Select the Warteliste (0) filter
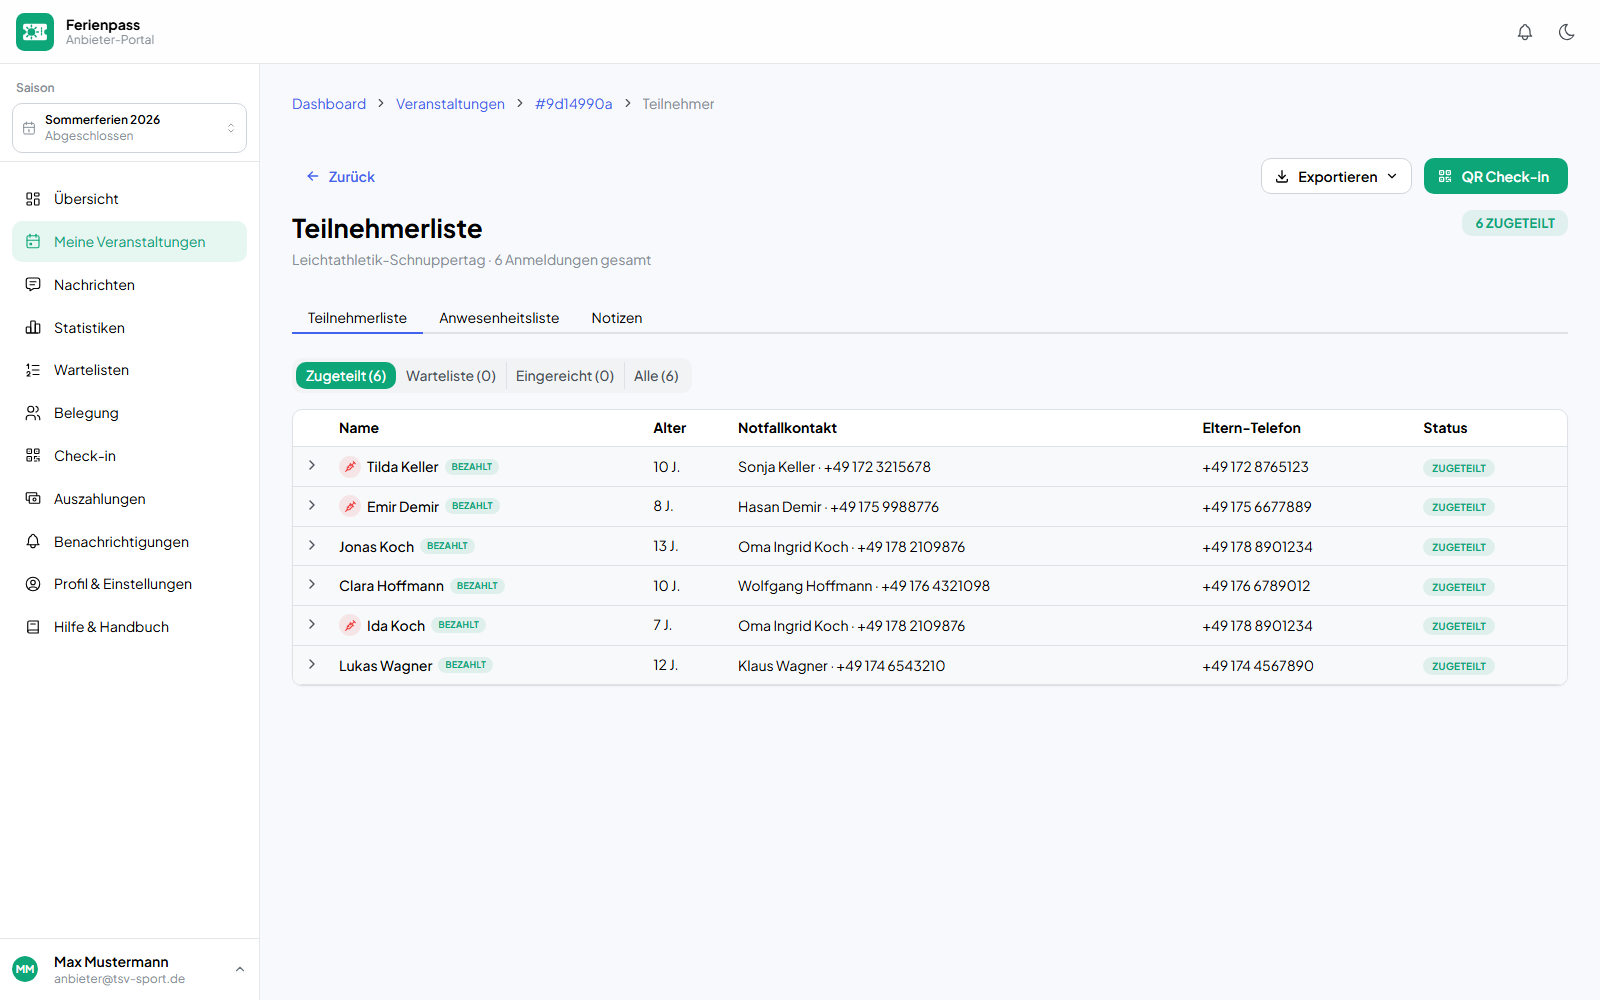Viewport: 1600px width, 1000px height. tap(451, 376)
